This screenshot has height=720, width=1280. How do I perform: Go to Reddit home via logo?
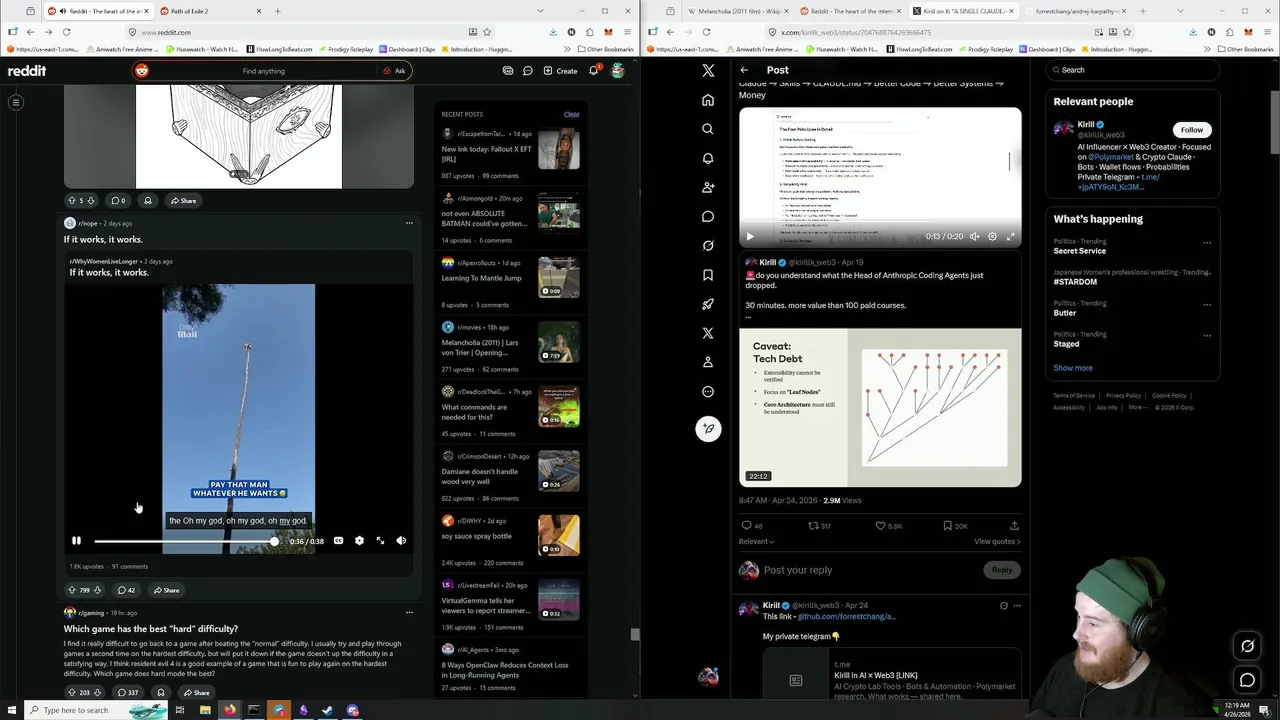(x=27, y=71)
